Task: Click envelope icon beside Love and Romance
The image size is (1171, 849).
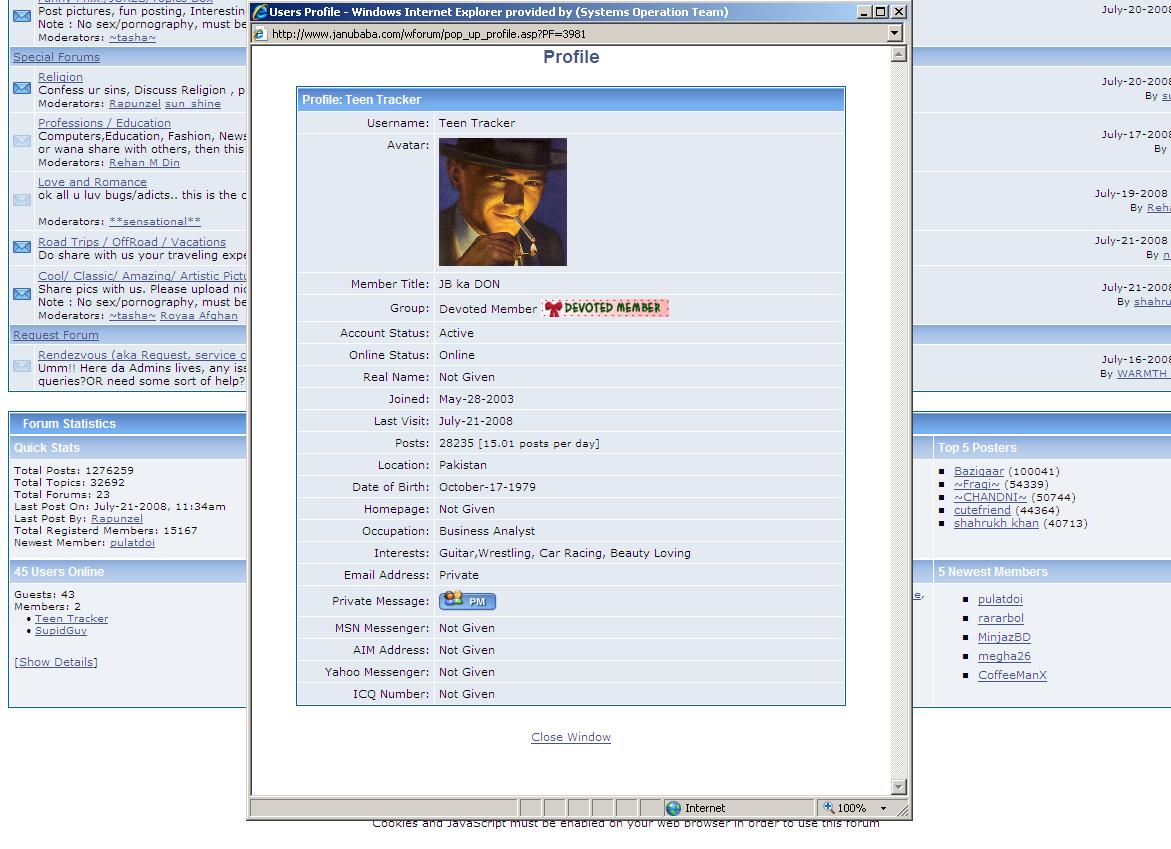Action: coord(22,199)
